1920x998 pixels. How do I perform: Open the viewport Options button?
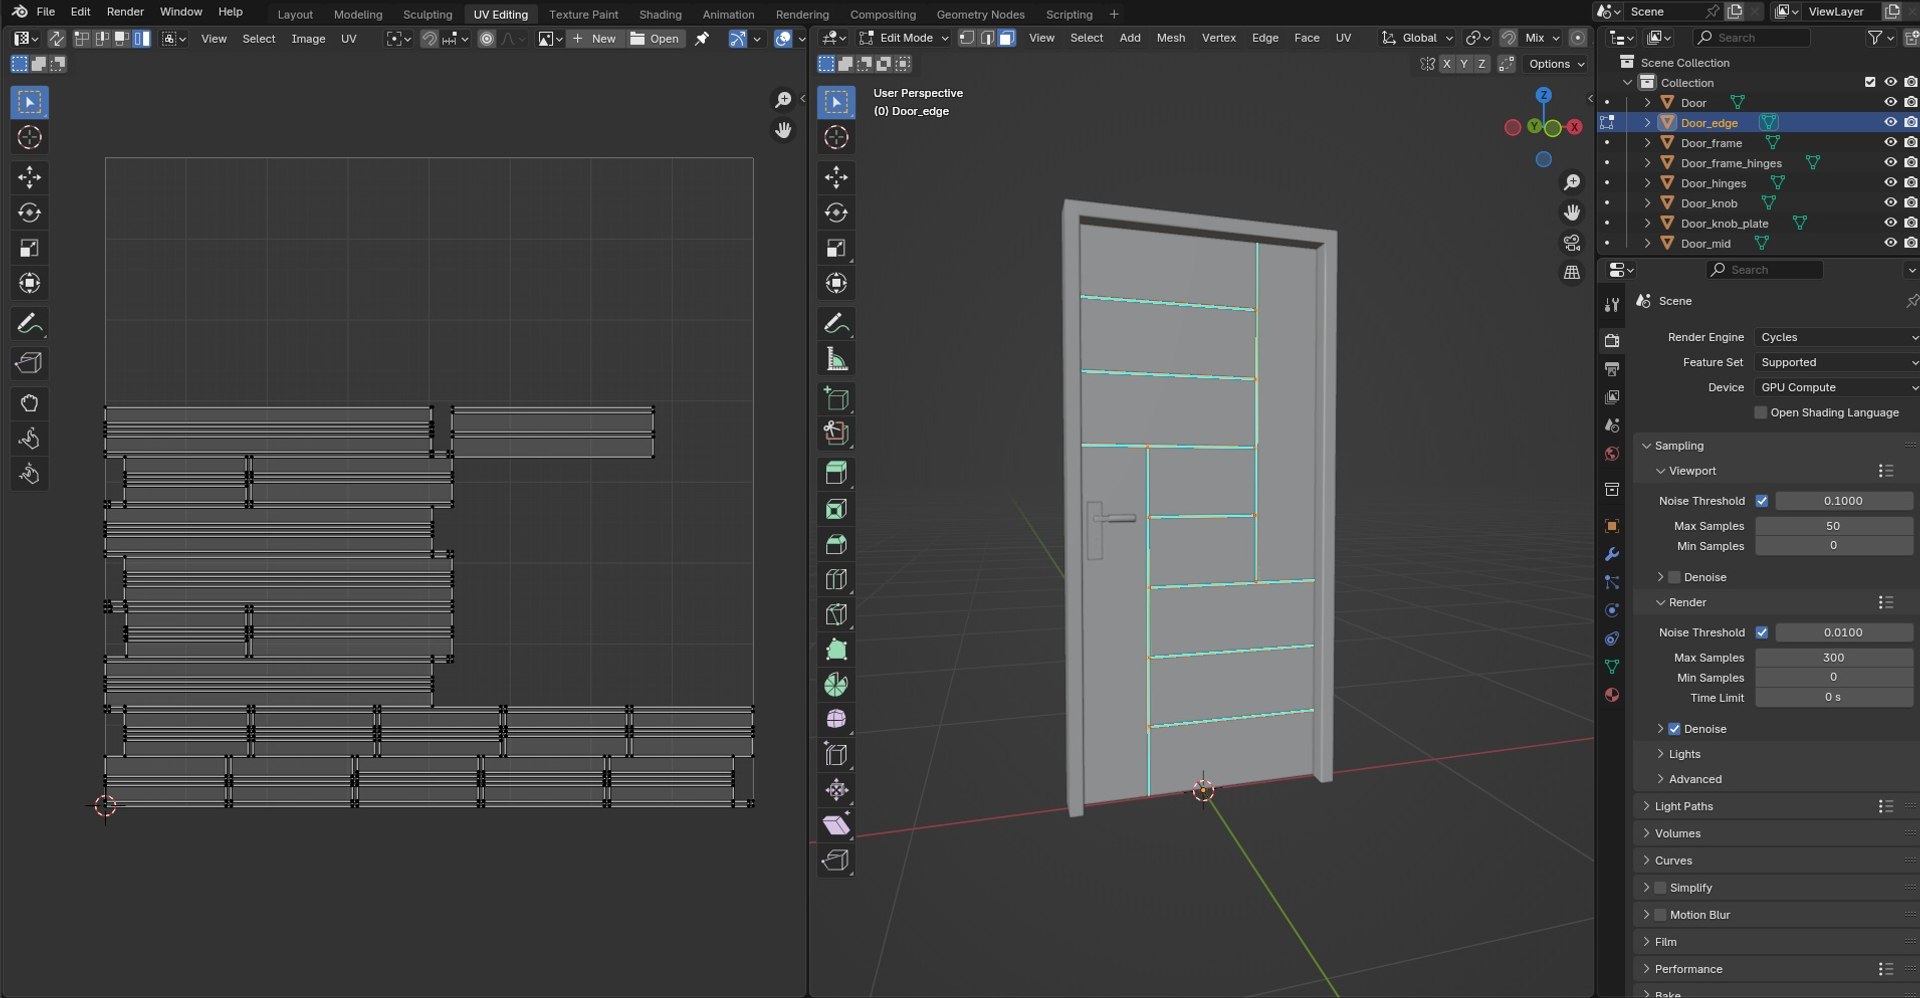tap(1557, 64)
